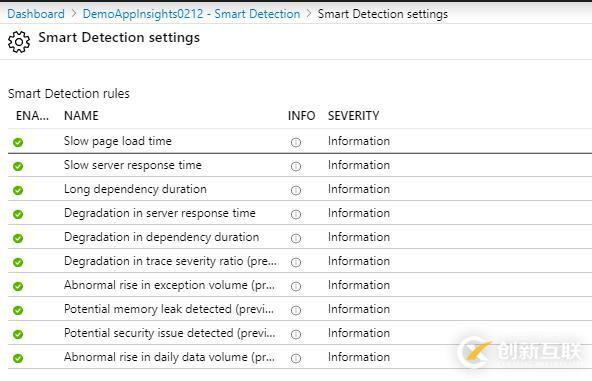The image size is (592, 381).
Task: Go to Dashboard breadcrumb link
Action: coord(36,14)
